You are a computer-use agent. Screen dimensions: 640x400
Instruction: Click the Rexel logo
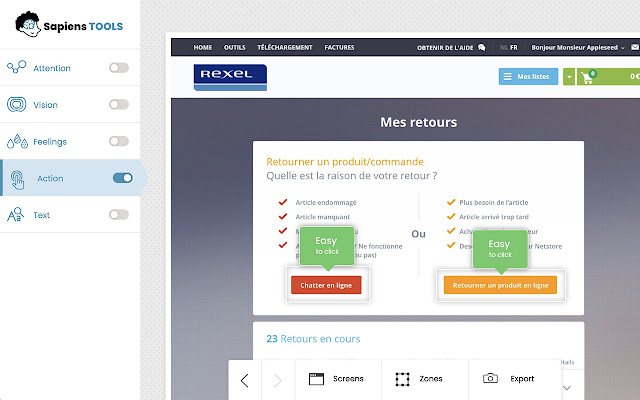[x=230, y=77]
